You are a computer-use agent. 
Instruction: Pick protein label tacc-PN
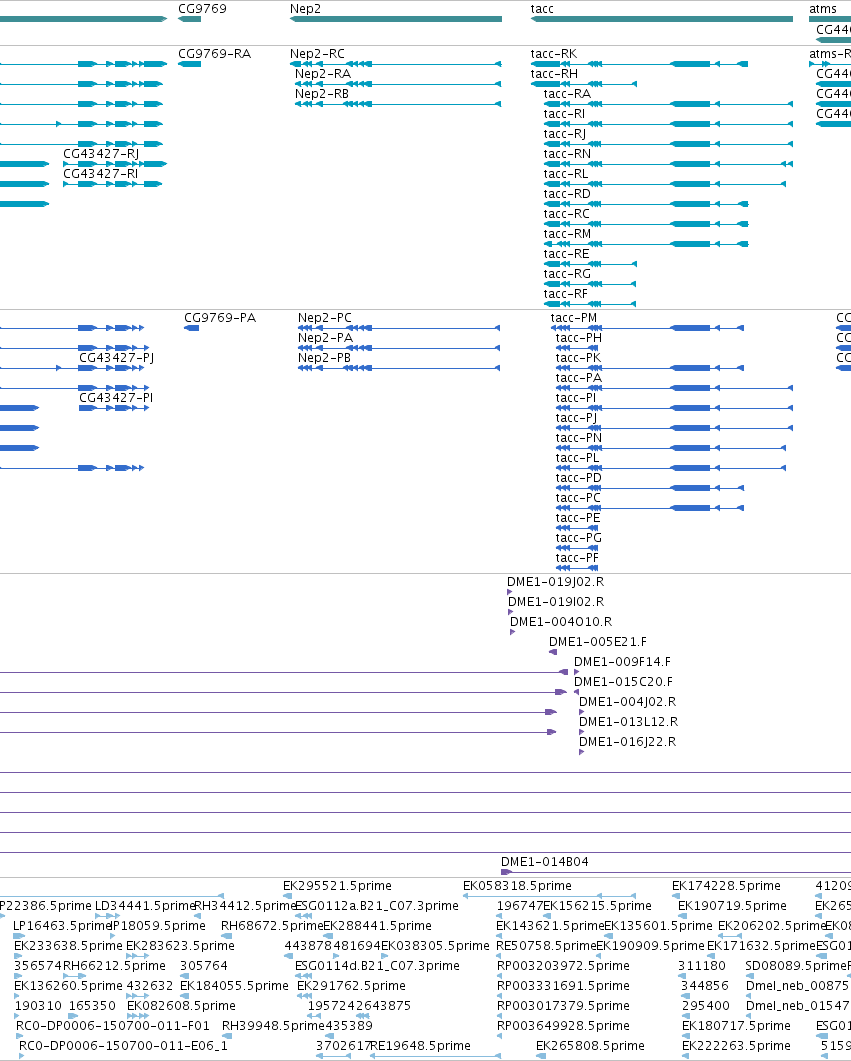[x=578, y=438]
